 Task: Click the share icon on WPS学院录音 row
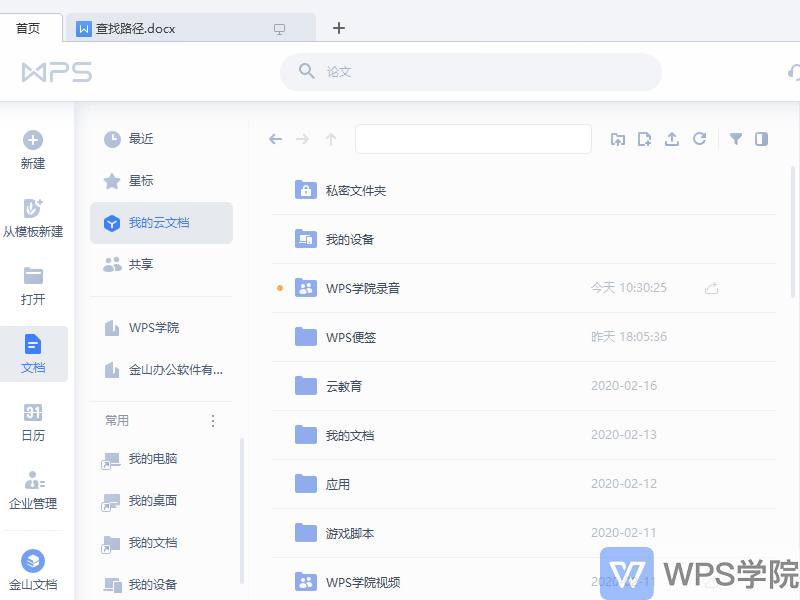click(712, 288)
